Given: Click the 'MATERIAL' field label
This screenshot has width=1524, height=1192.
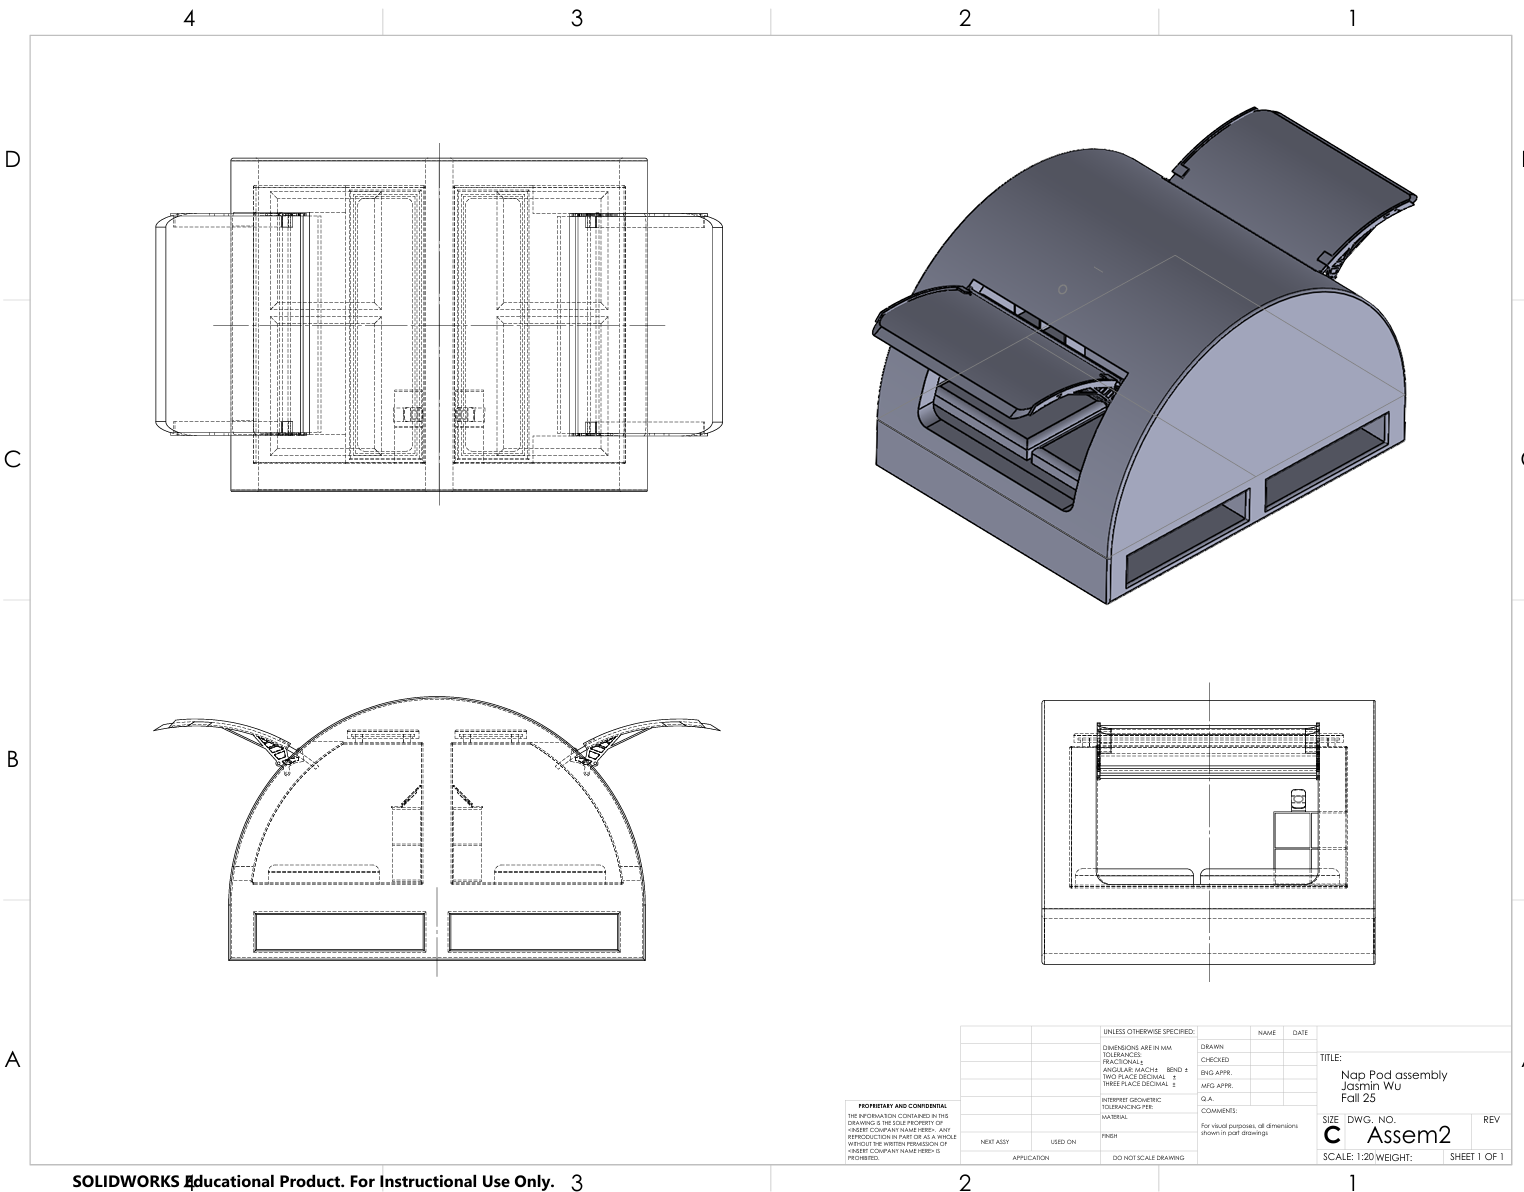Looking at the screenshot, I should 1115,1117.
